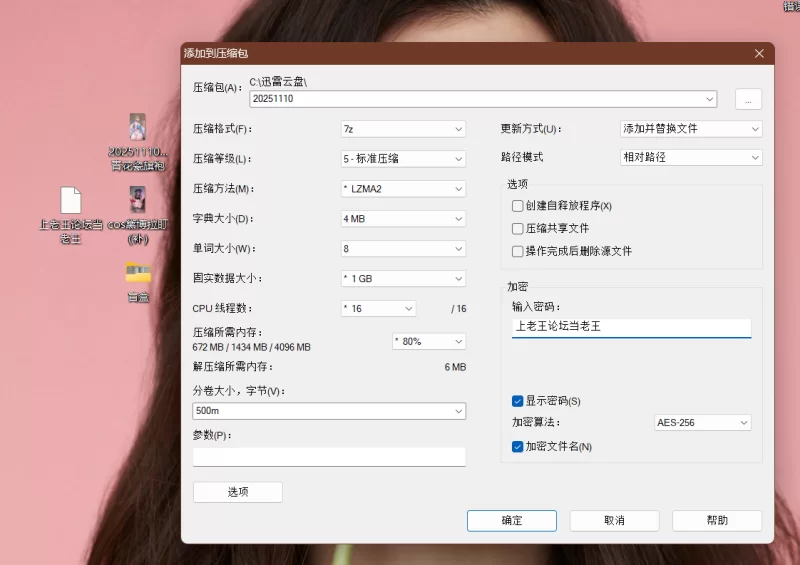Screen dimensions: 800x565
Task: Select the blank document file icon on desktop
Action: click(x=70, y=201)
